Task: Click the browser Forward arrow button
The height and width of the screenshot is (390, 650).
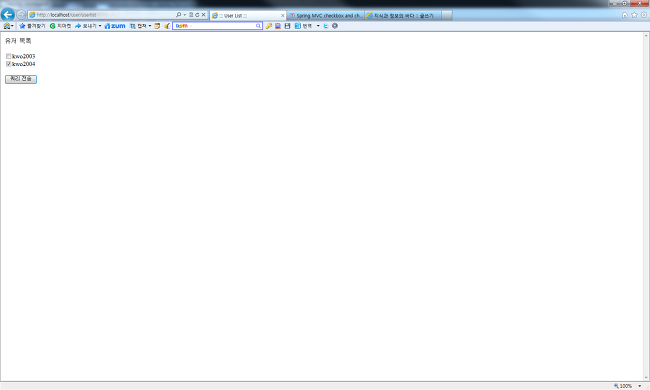Action: tap(21, 15)
